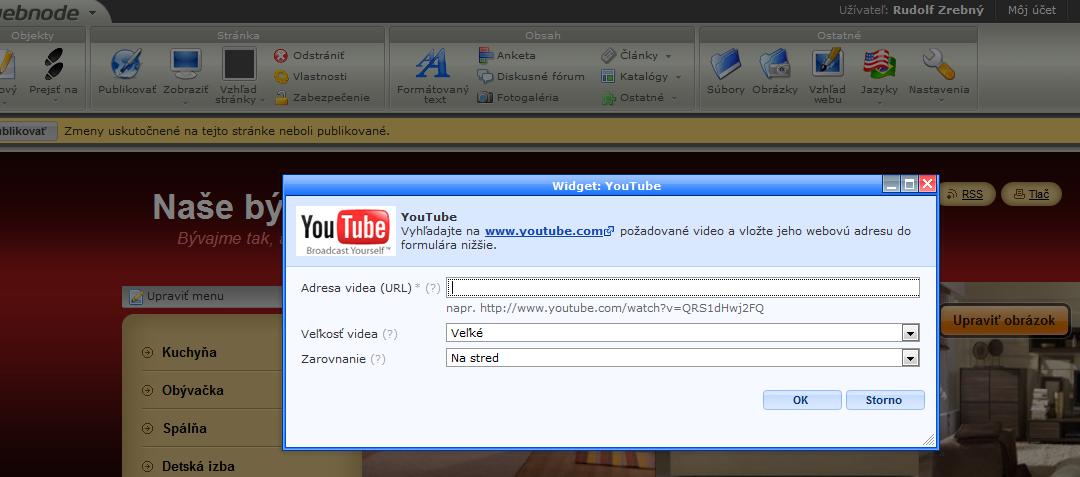This screenshot has height=477, width=1080.
Task: Open Kuchyňa menu item
Action: coord(189,352)
